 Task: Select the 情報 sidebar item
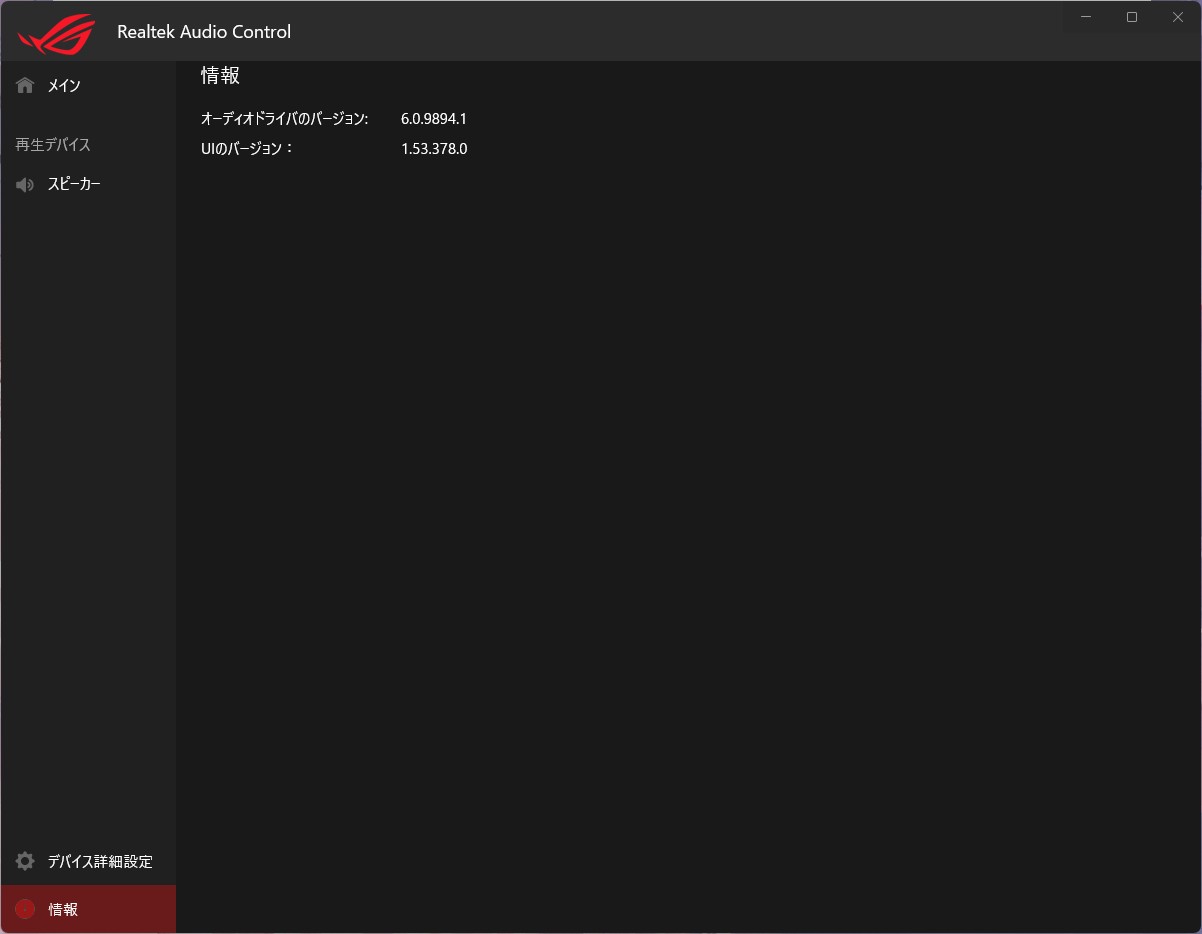coord(63,909)
